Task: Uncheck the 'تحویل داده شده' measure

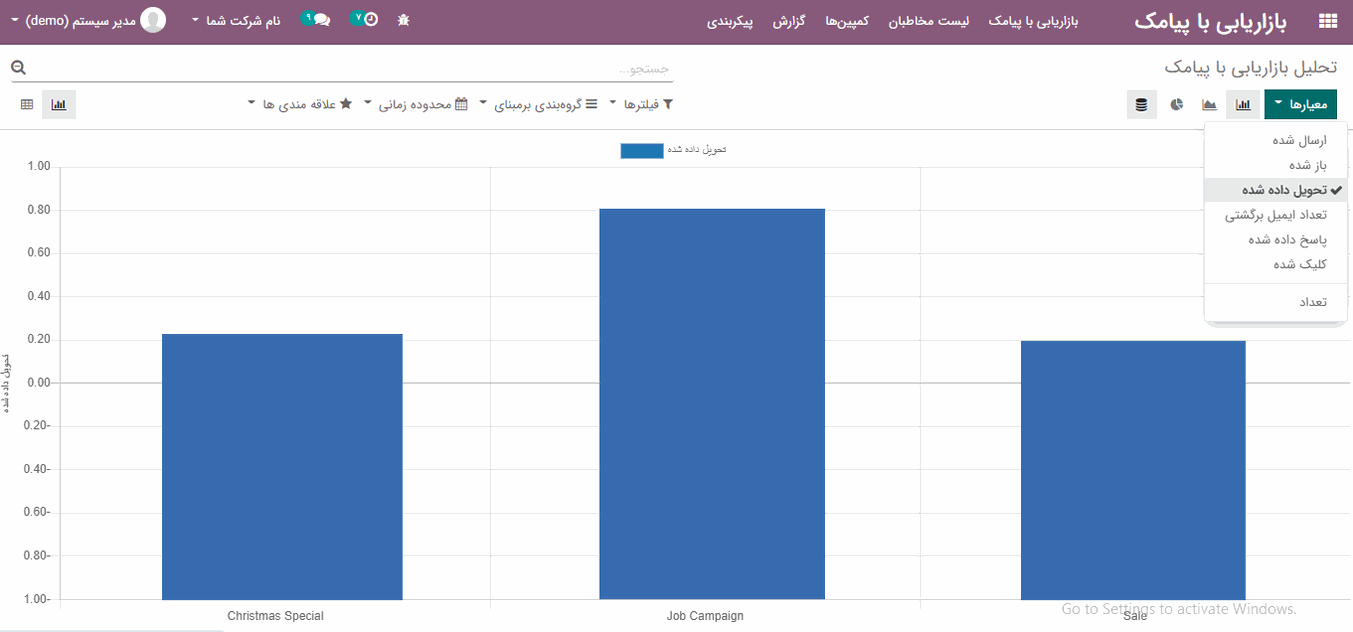Action: pyautogui.click(x=1284, y=190)
